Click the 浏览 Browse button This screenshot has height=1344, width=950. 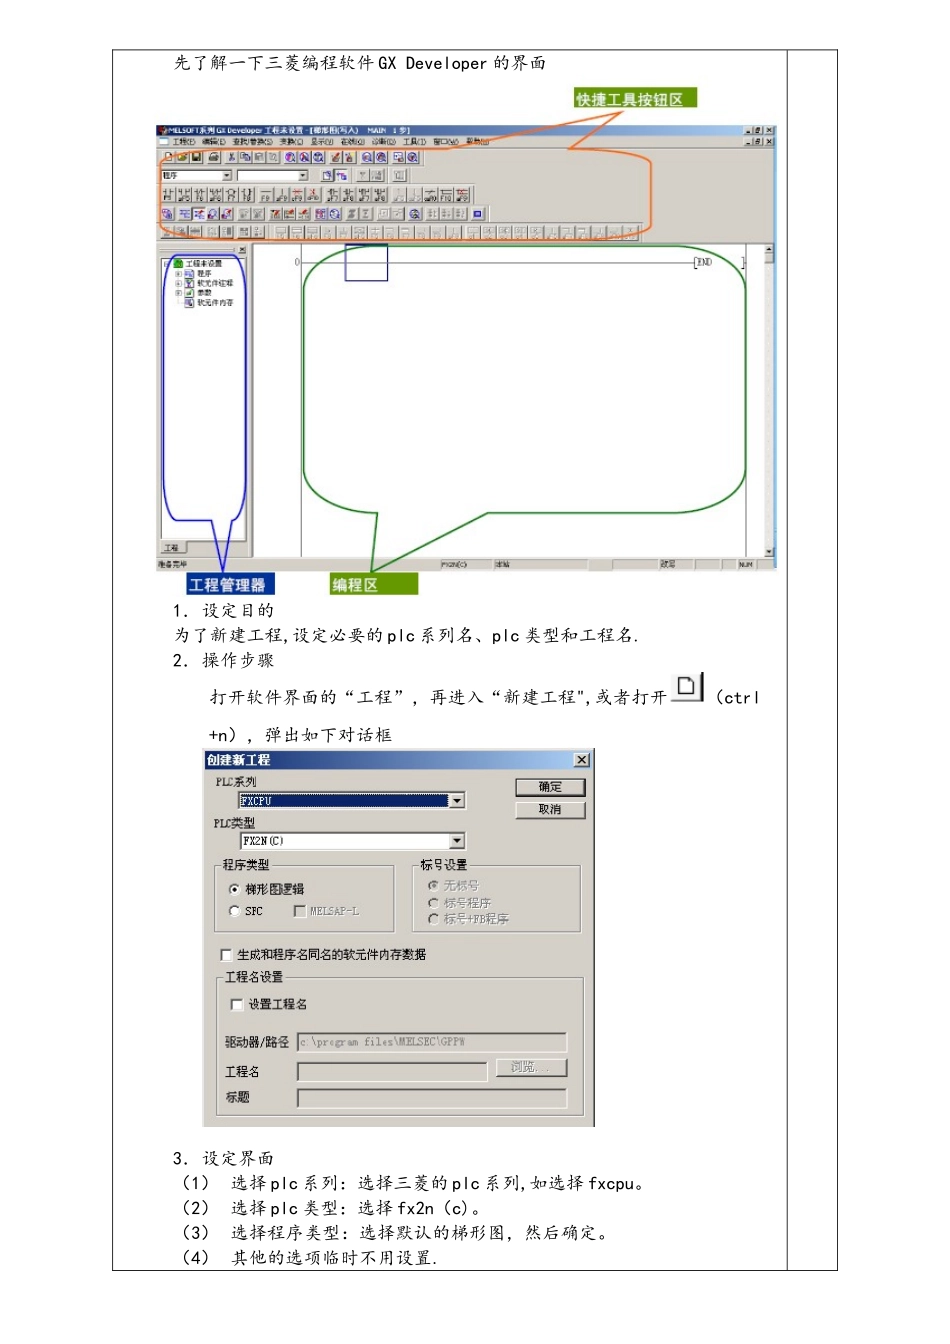(x=532, y=1068)
